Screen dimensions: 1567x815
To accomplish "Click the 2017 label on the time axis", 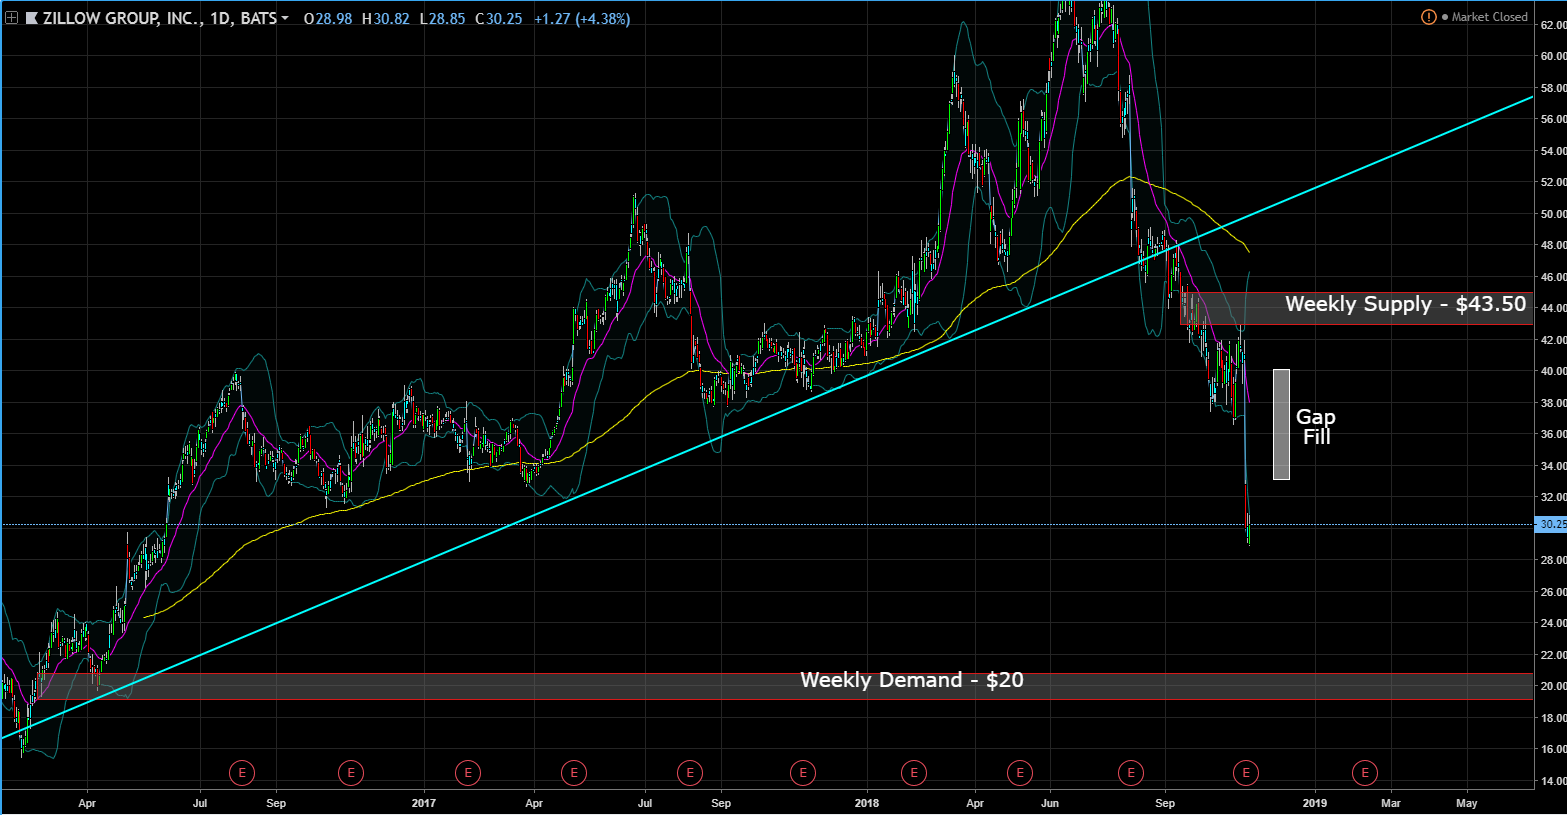I will [x=424, y=803].
